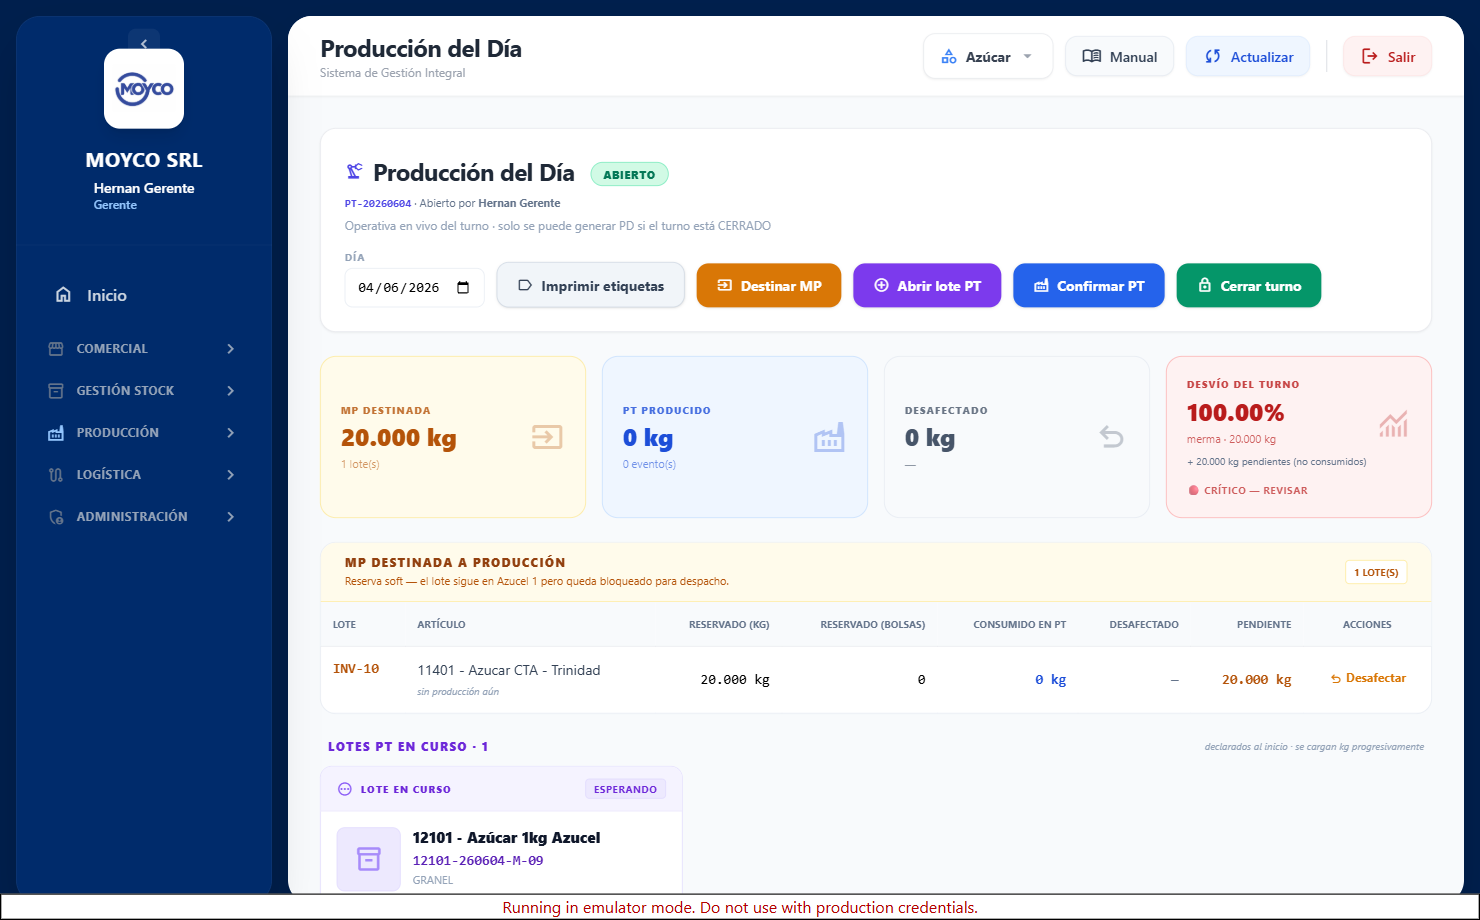Click the chart icon in Desvío del Turno card
This screenshot has width=1480, height=920.
tap(1393, 424)
